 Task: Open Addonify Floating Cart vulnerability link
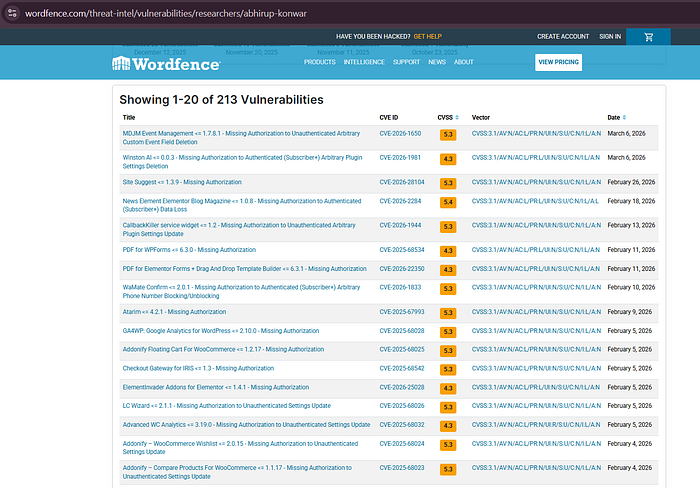(223, 350)
